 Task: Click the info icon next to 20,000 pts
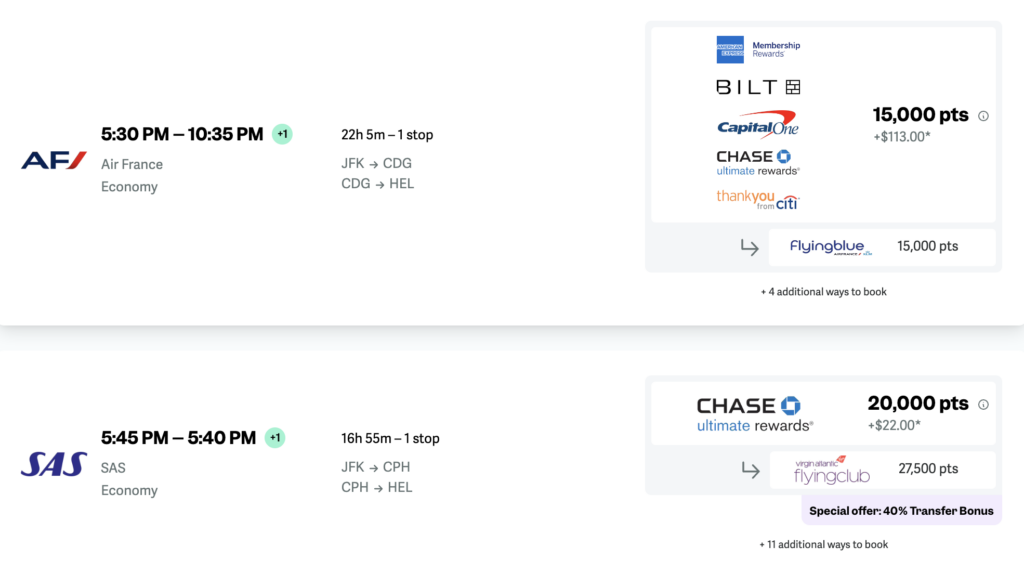tap(983, 405)
